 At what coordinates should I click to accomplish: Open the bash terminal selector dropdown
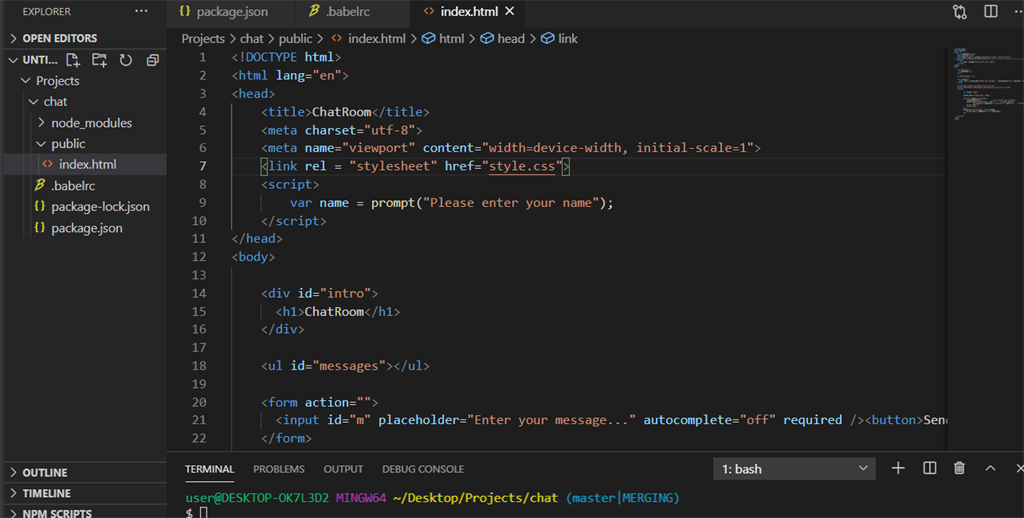(x=794, y=468)
